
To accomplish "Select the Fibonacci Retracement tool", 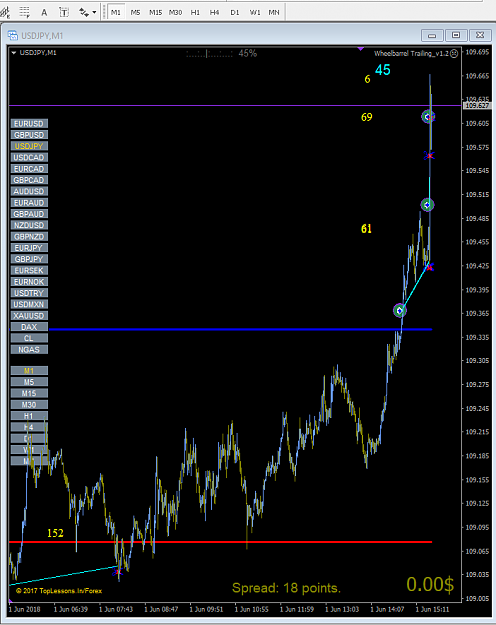I will [24, 12].
